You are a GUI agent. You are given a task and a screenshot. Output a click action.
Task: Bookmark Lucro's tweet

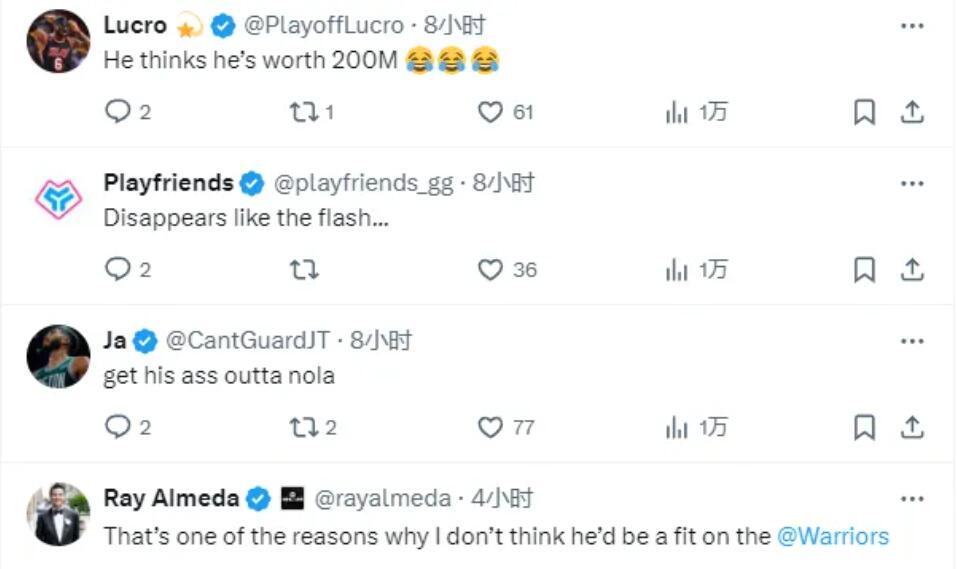(x=864, y=112)
